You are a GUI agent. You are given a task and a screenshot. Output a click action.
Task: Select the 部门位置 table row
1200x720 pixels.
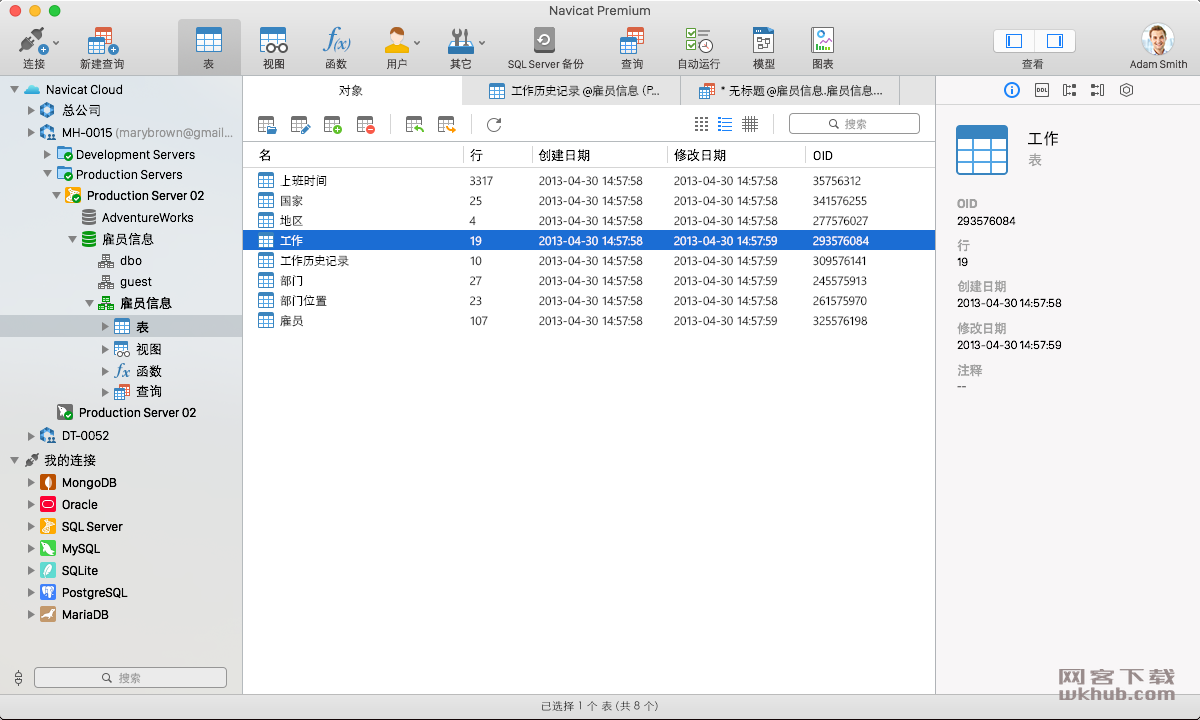coord(589,301)
